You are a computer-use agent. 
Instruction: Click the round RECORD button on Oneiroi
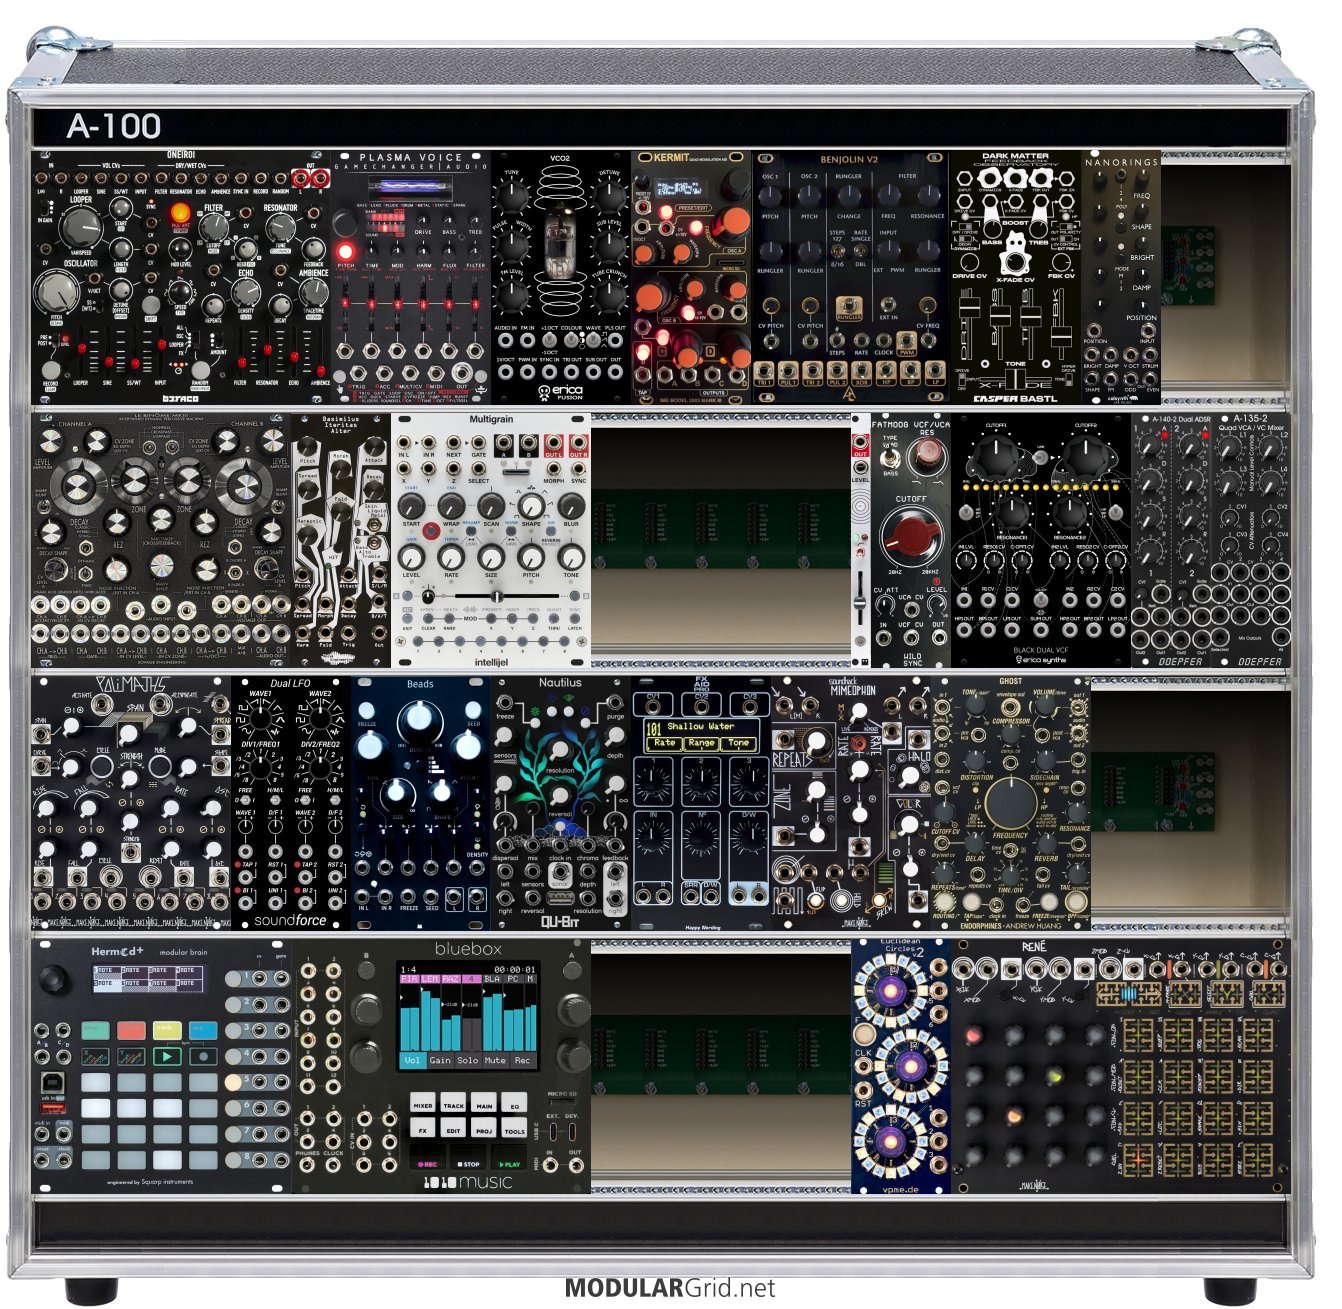[51, 368]
